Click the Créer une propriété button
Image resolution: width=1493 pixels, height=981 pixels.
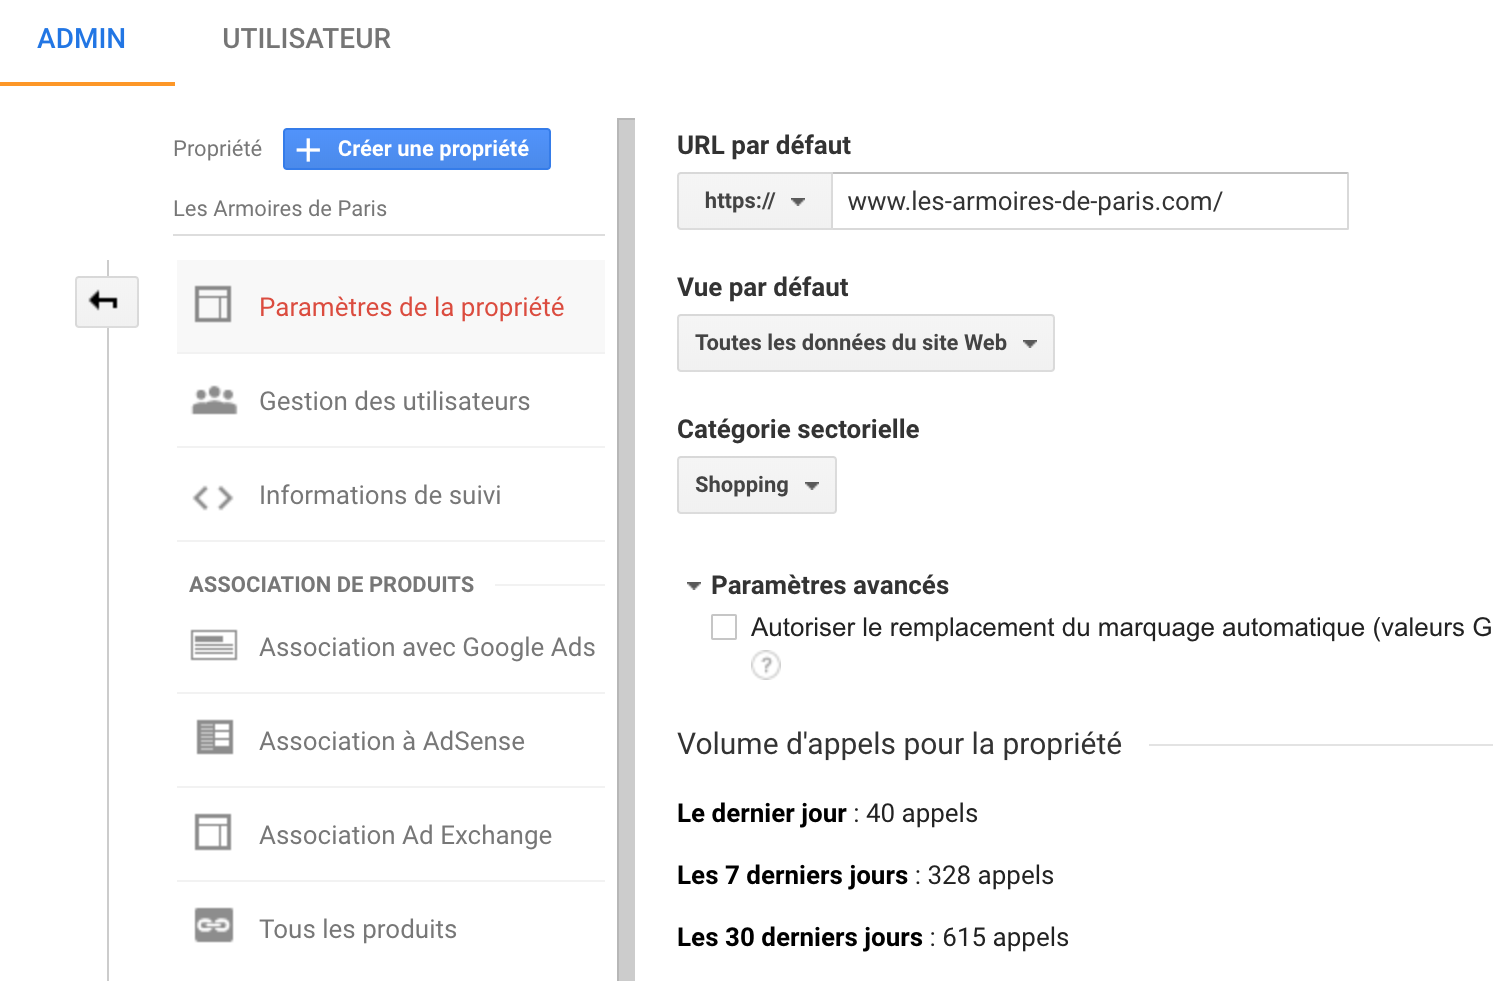pyautogui.click(x=417, y=149)
